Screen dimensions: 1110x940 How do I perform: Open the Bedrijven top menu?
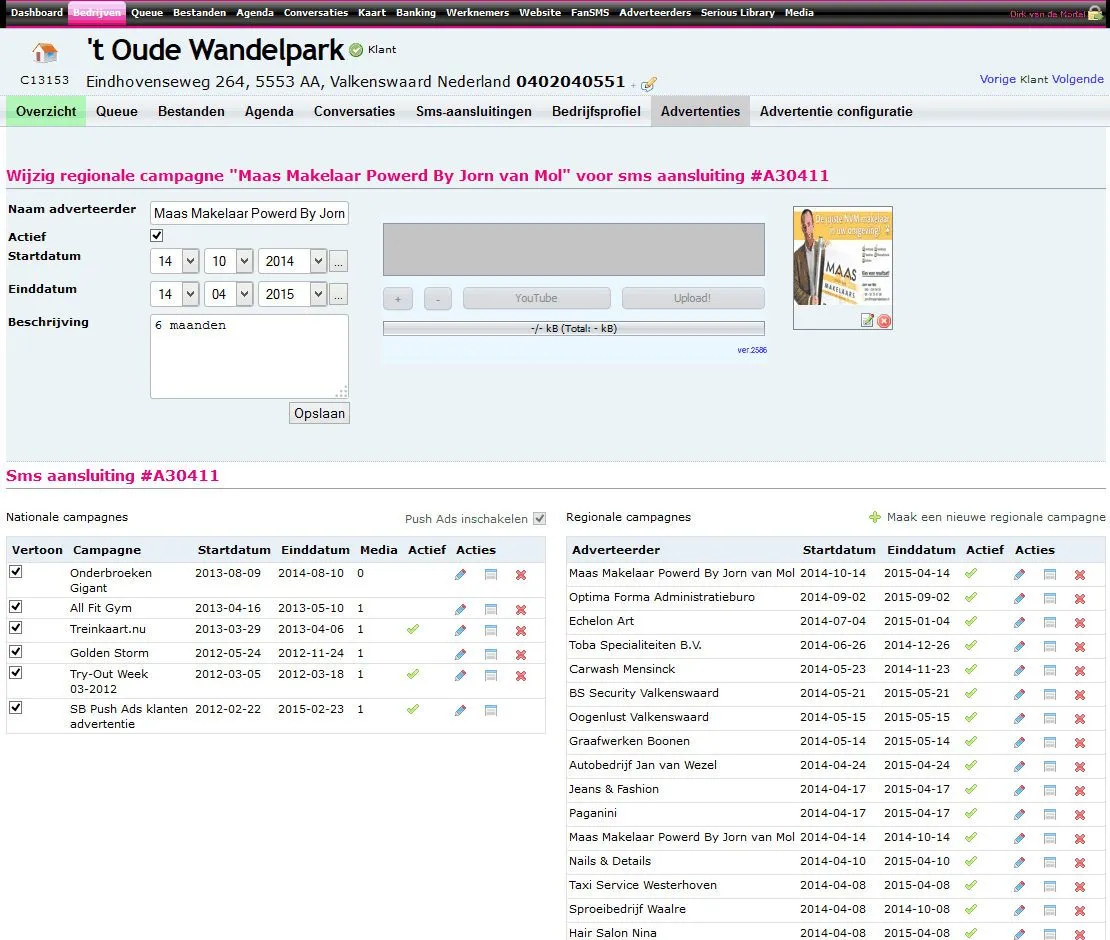pos(97,13)
